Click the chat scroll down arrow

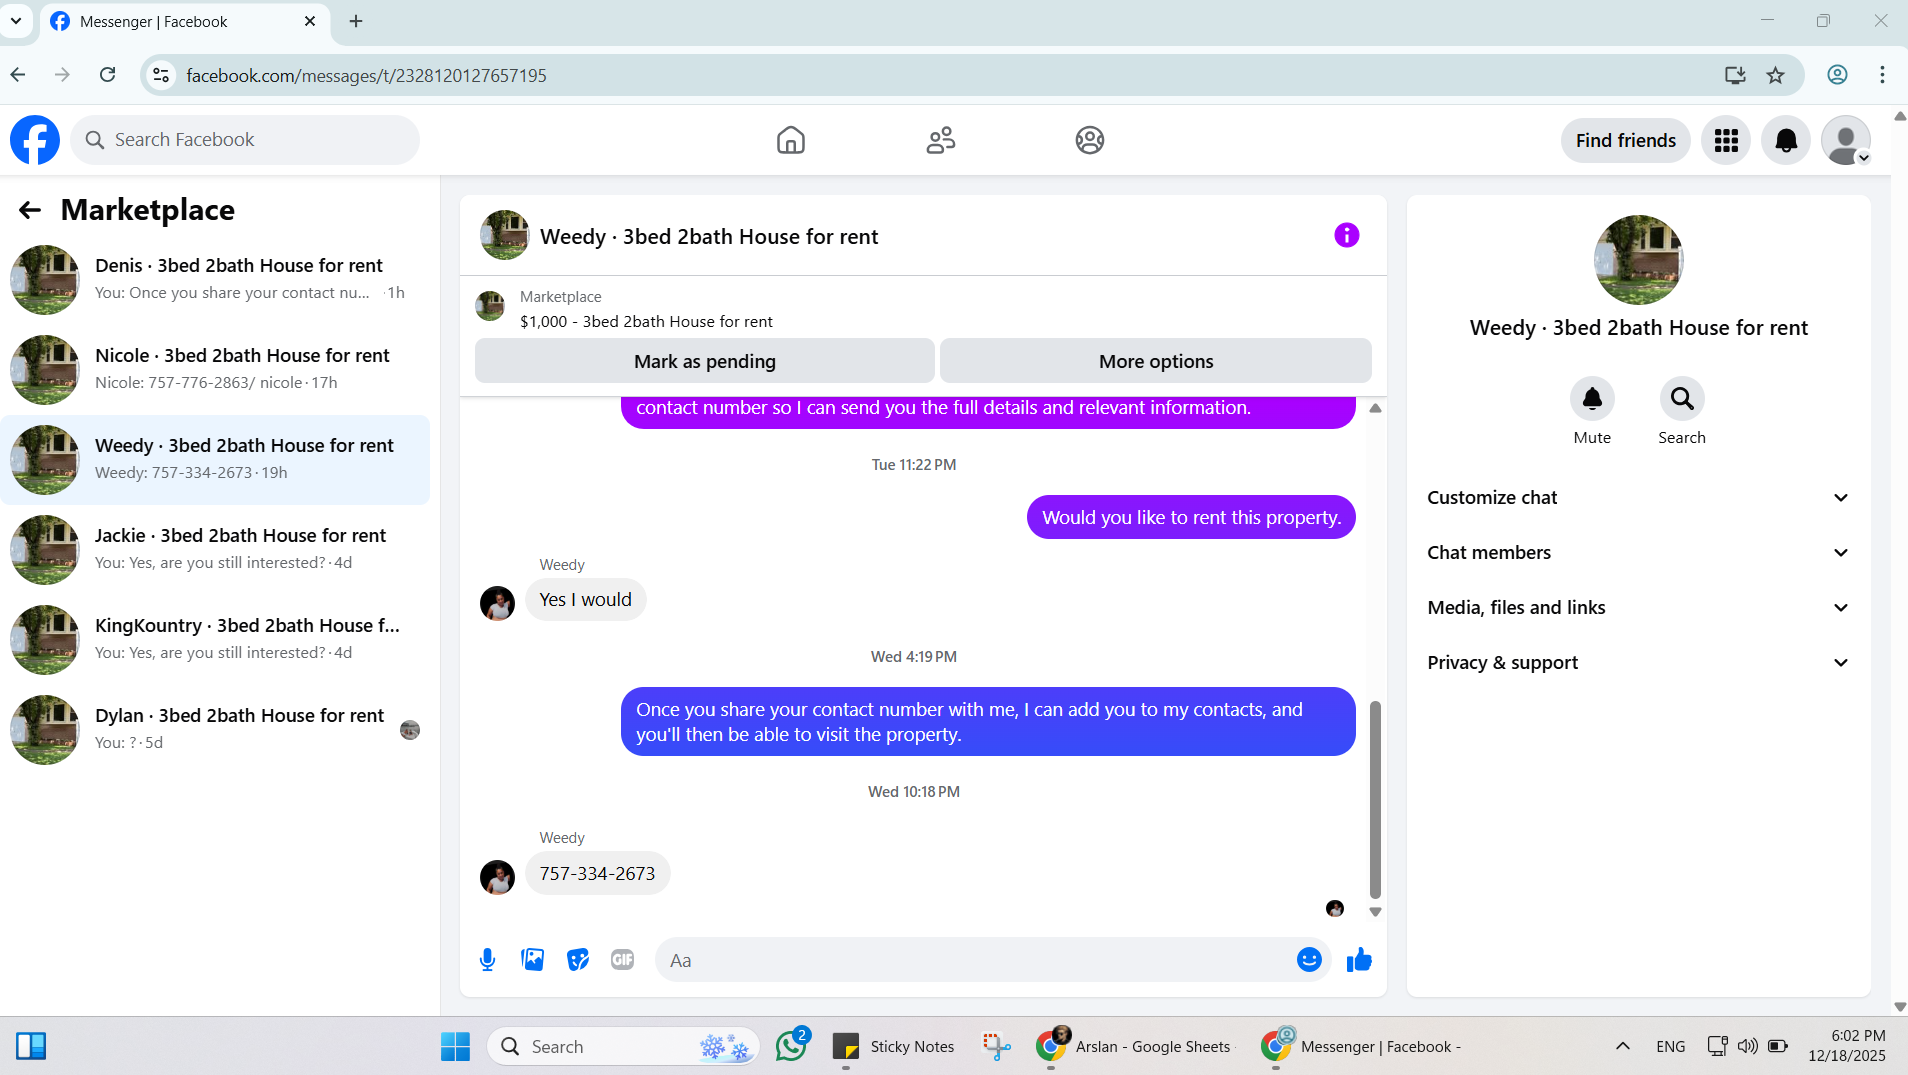click(1375, 912)
